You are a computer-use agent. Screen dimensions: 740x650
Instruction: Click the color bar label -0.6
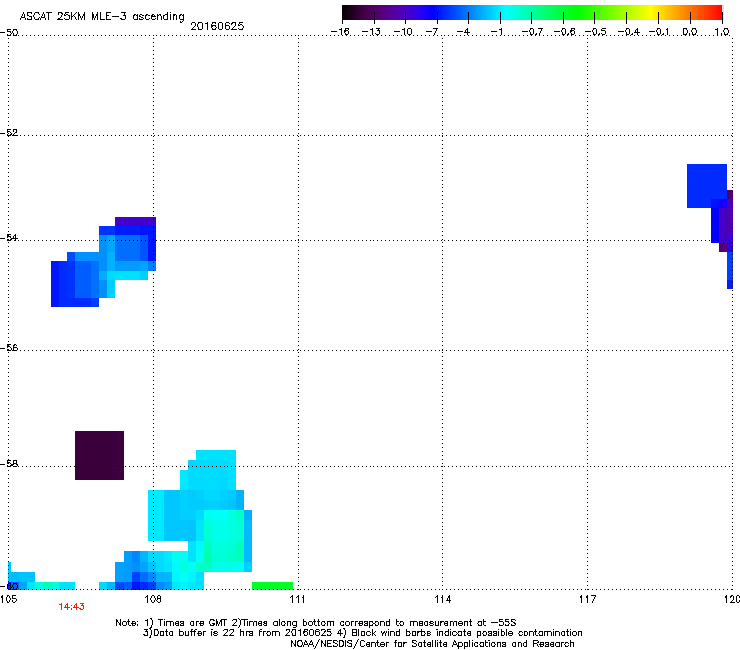coord(564,32)
